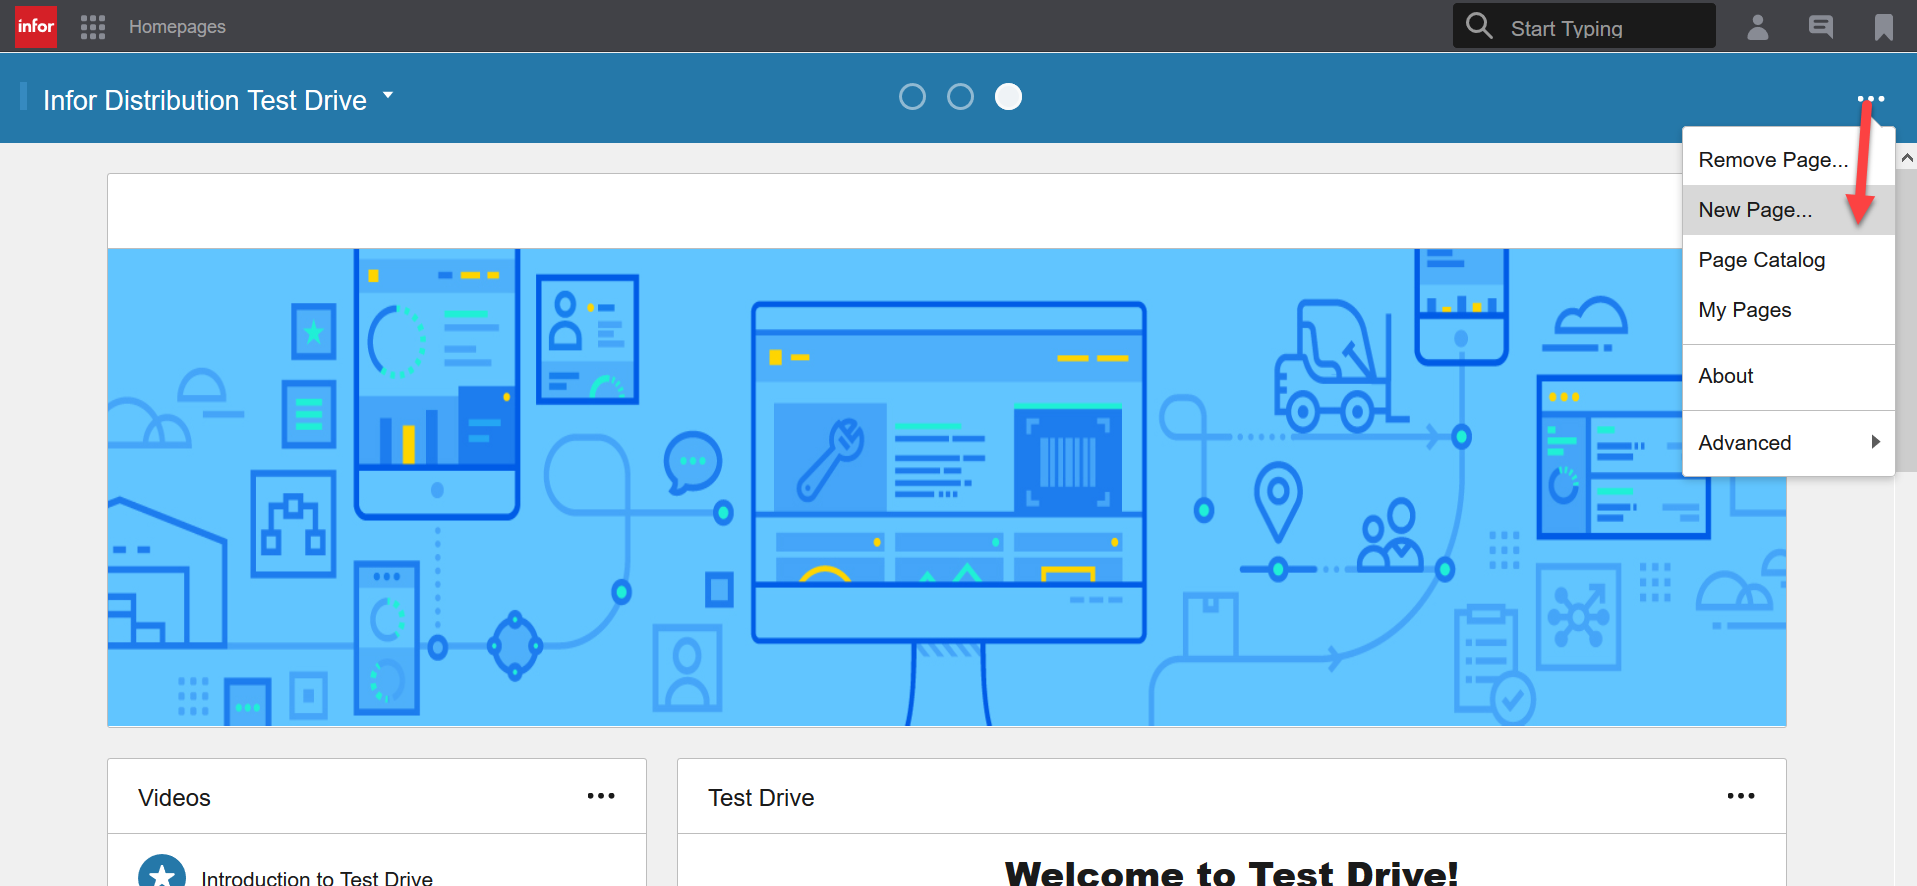Expand the Infor Distribution Test Drive title dropdown

click(x=388, y=96)
